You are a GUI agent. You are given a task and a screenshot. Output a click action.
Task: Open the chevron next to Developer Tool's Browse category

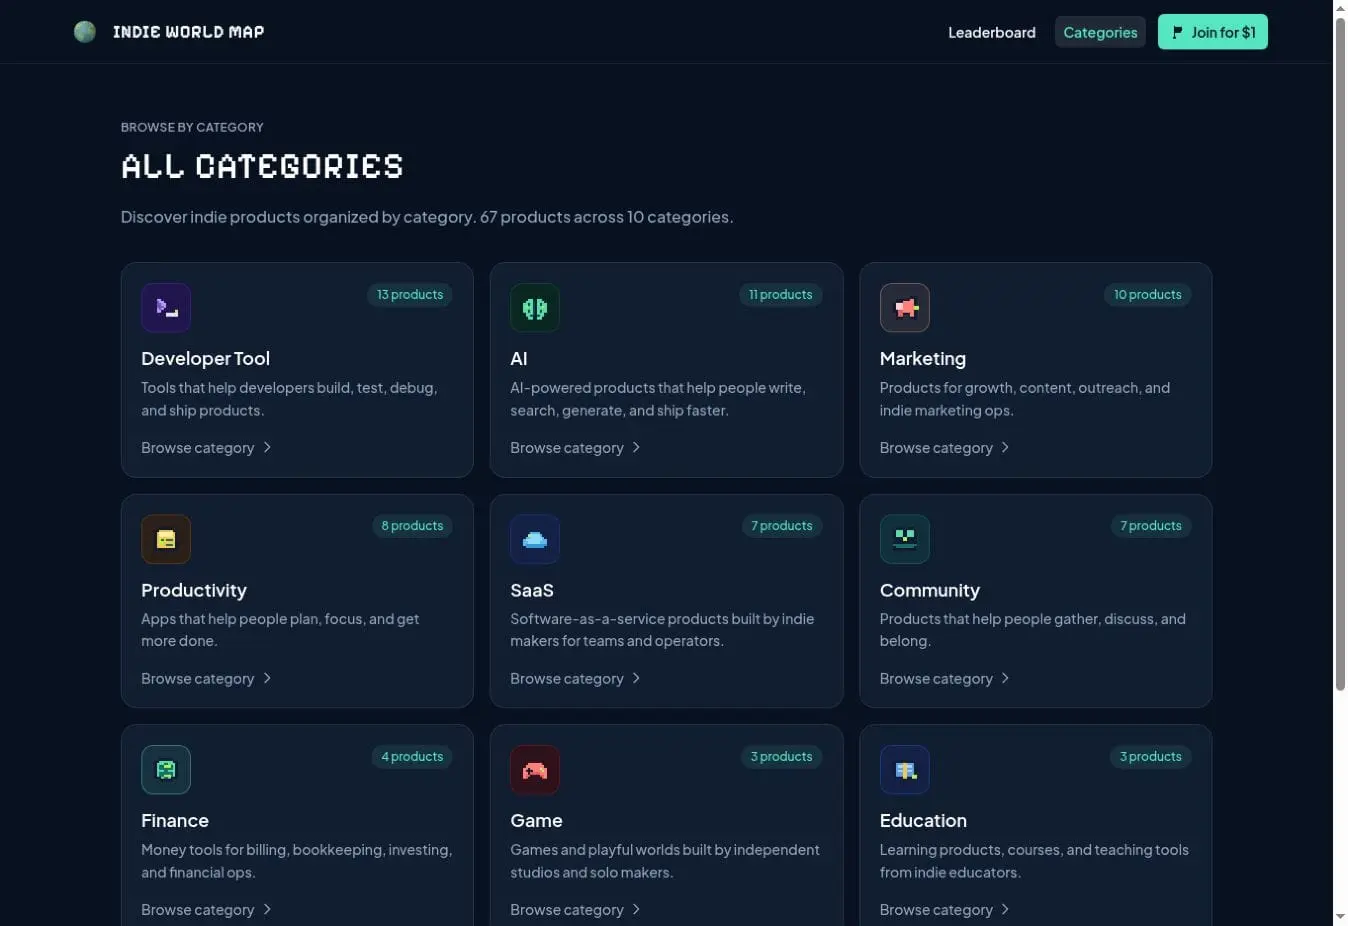click(x=267, y=448)
